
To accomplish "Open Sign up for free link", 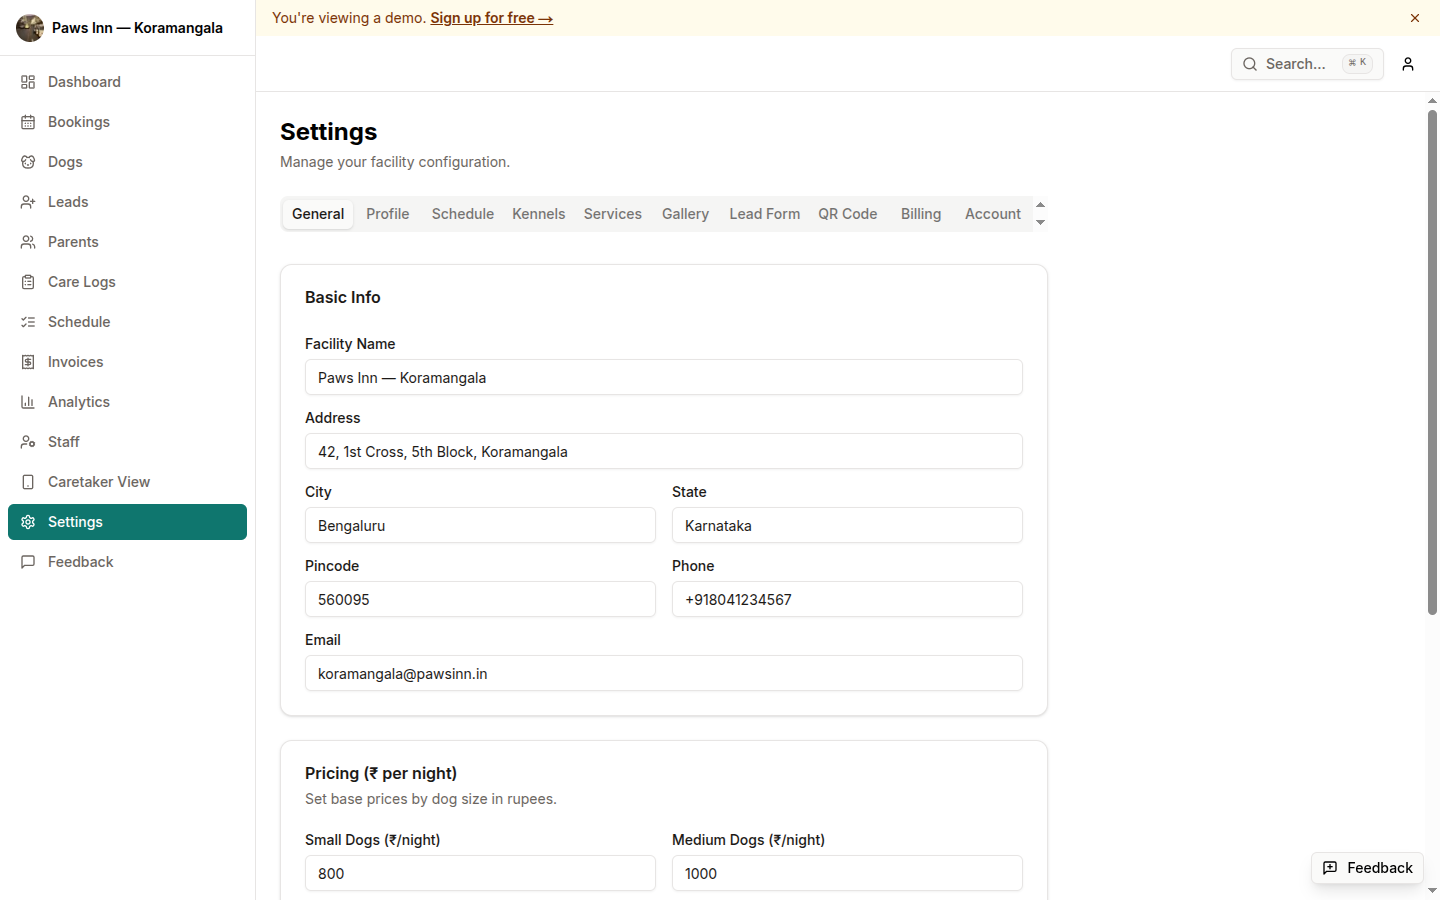I will (491, 17).
